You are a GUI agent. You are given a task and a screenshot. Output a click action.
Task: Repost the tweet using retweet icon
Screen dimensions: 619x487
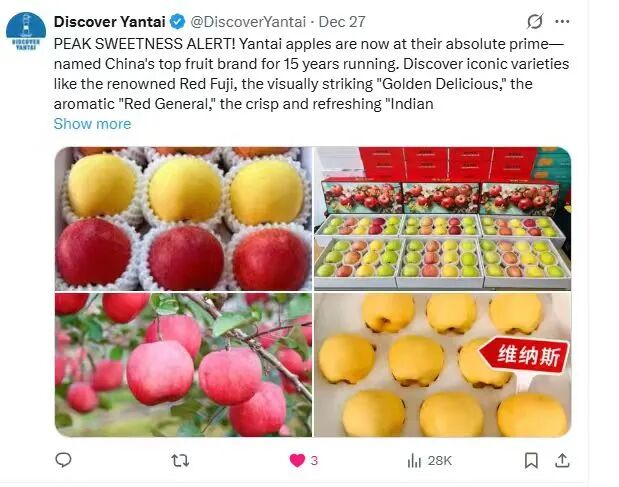pyautogui.click(x=180, y=461)
